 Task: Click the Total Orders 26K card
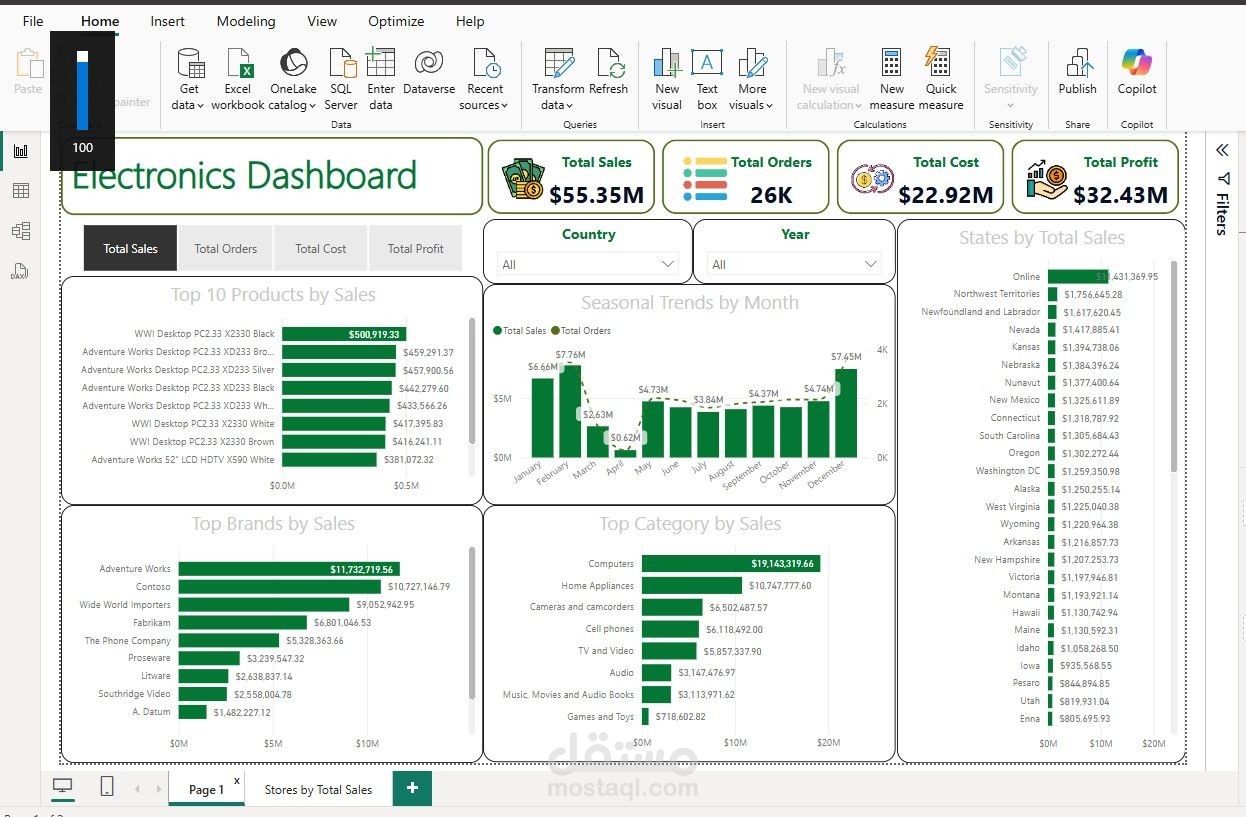(746, 177)
